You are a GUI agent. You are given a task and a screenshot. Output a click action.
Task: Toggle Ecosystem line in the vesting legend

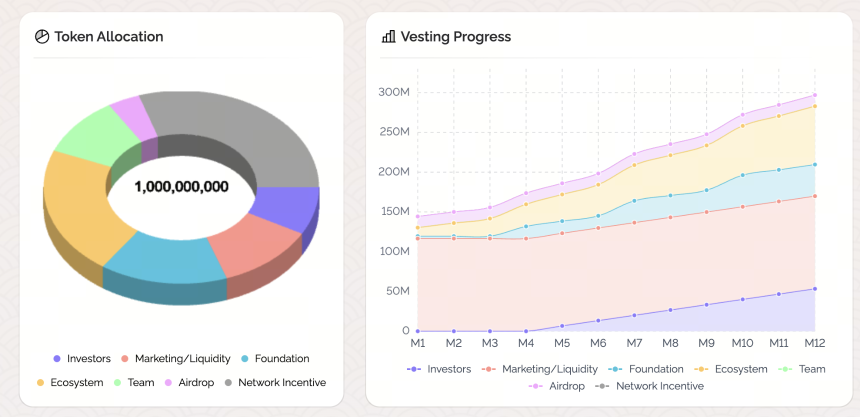click(x=730, y=369)
